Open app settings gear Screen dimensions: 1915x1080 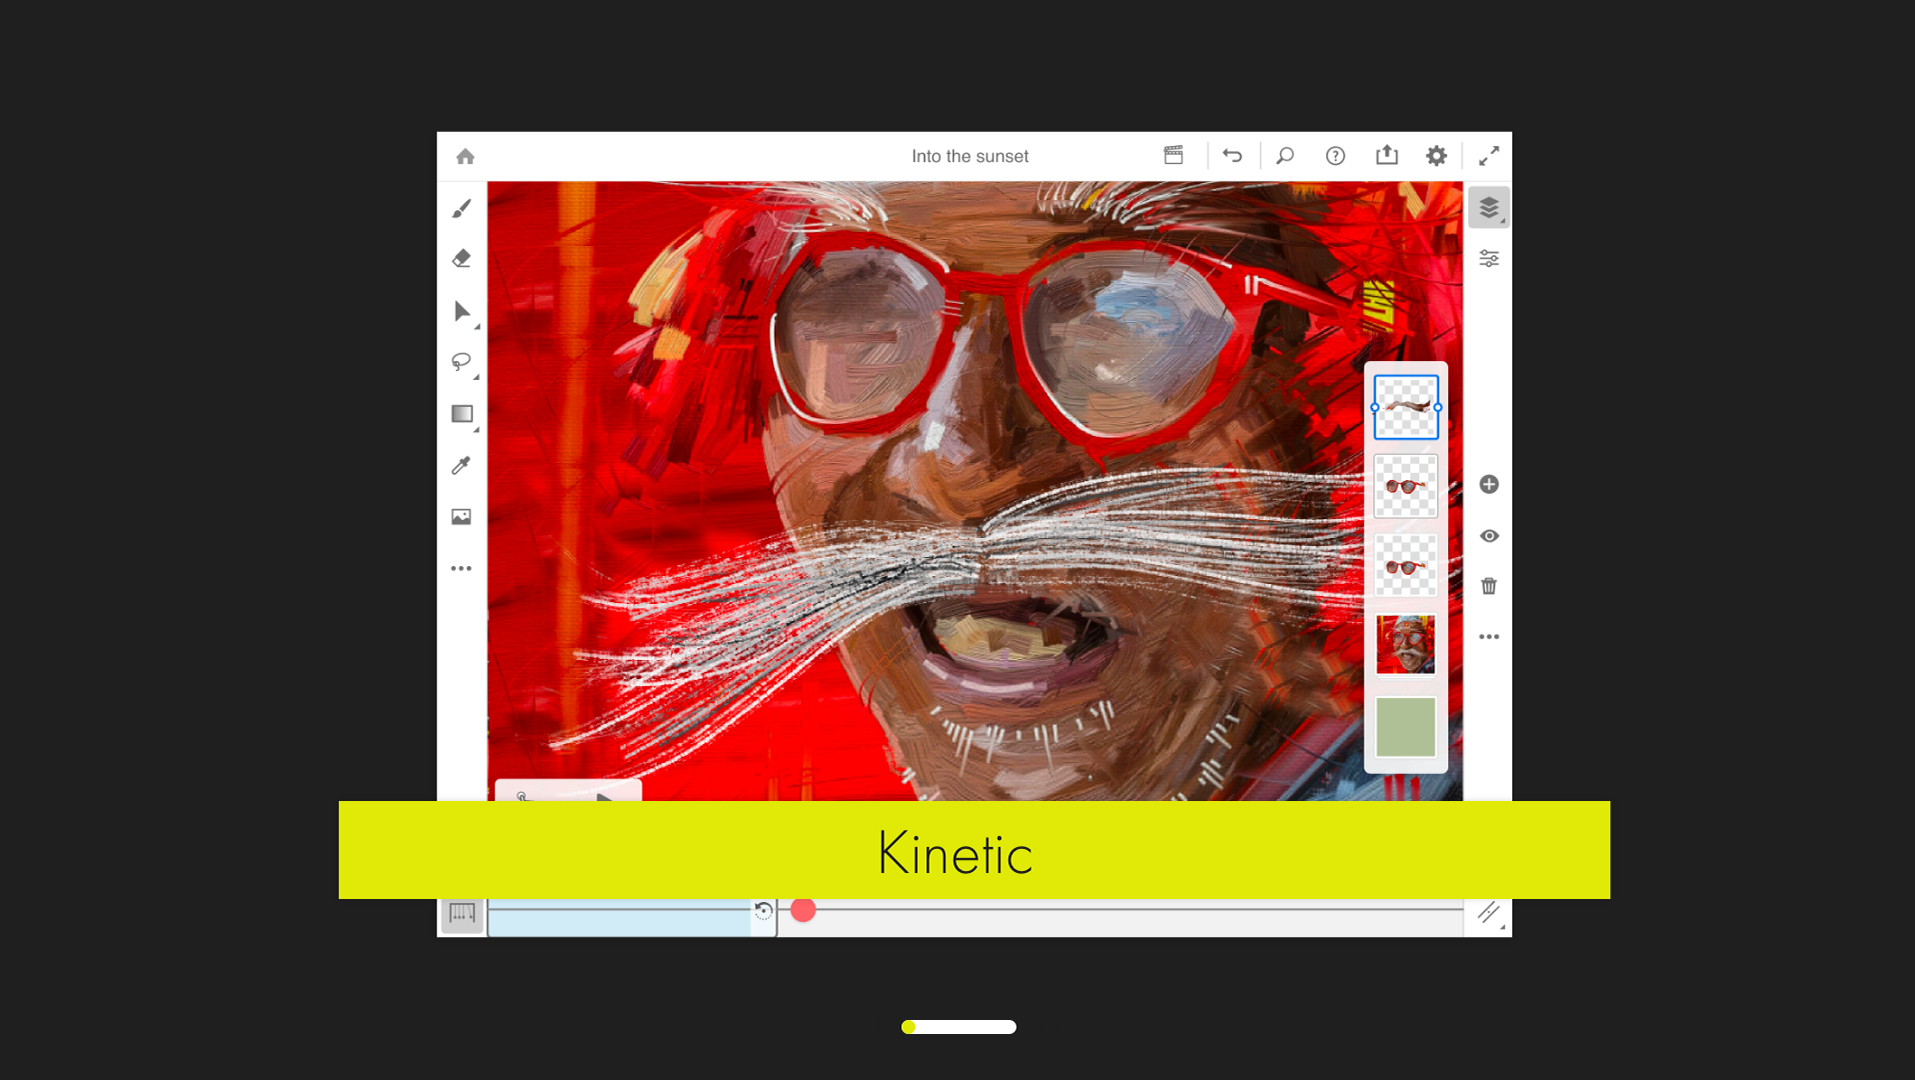tap(1437, 156)
